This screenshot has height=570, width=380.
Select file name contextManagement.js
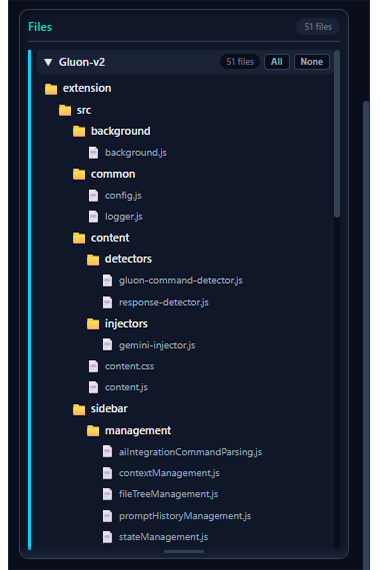(x=169, y=473)
